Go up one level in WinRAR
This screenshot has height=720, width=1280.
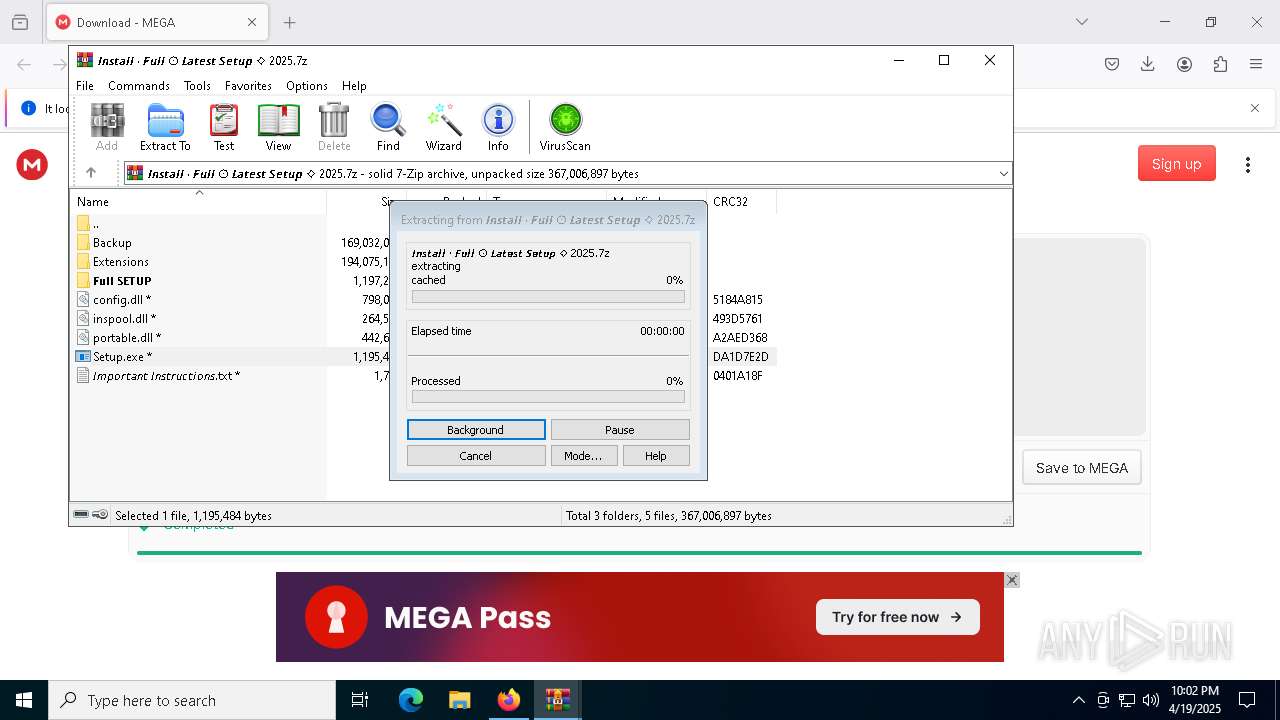[91, 173]
